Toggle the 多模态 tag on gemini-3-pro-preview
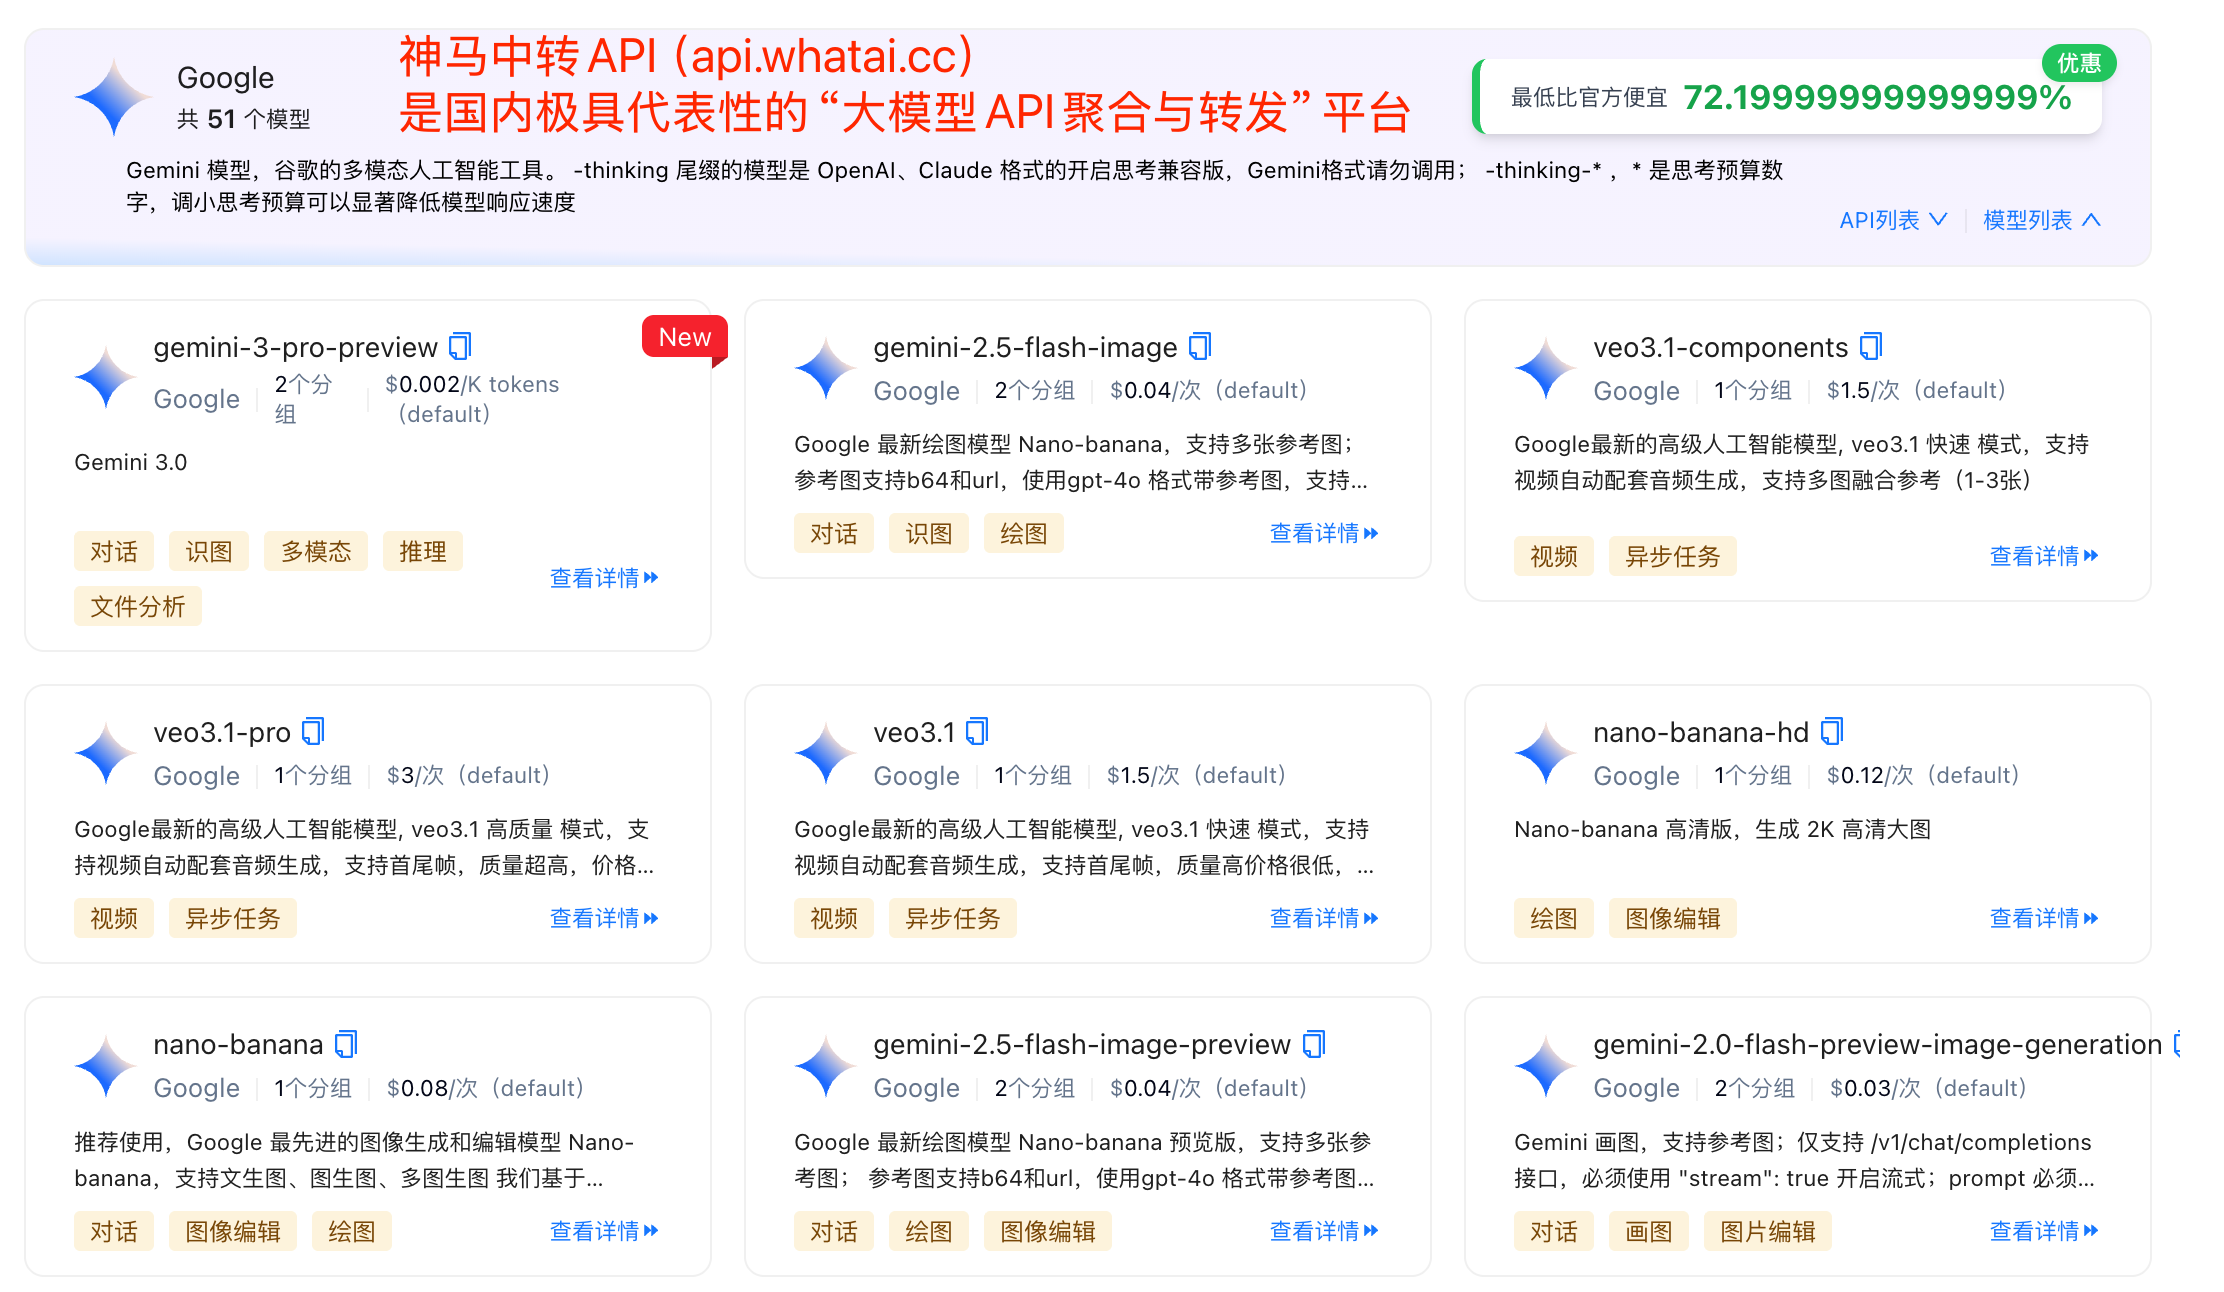This screenshot has width=2224, height=1292. [x=315, y=551]
